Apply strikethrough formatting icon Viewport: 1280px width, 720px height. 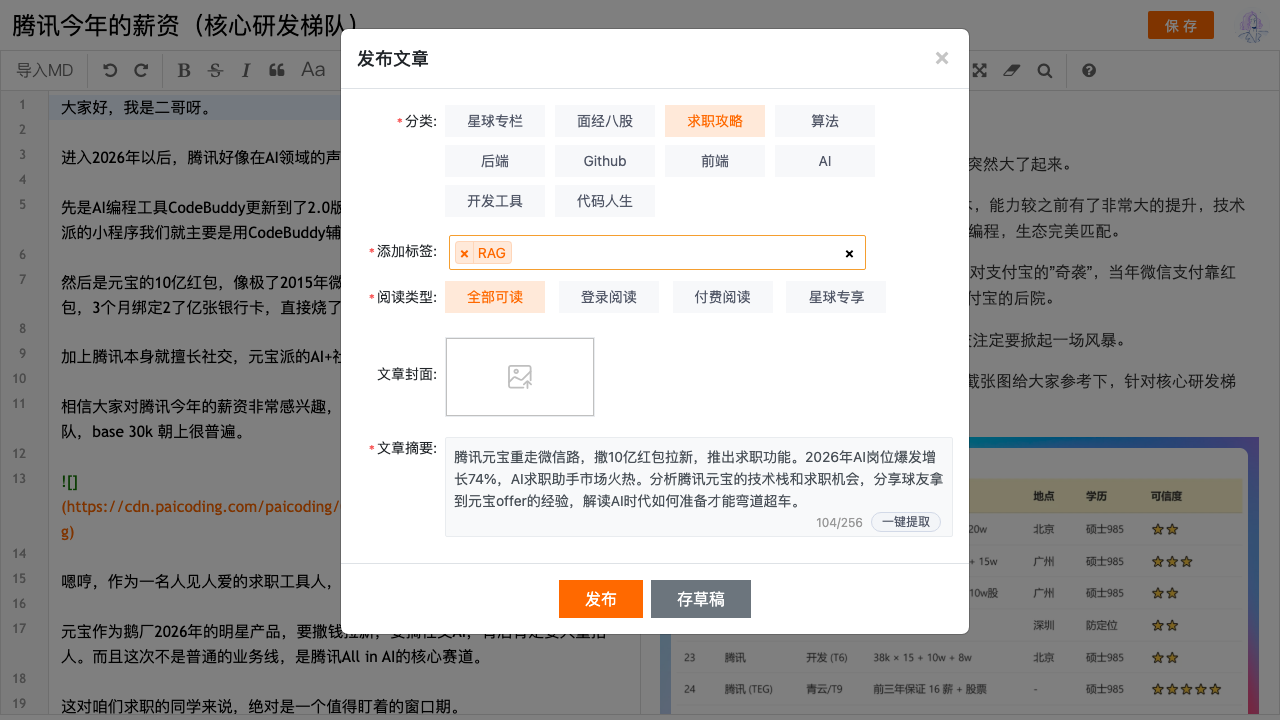pyautogui.click(x=215, y=71)
